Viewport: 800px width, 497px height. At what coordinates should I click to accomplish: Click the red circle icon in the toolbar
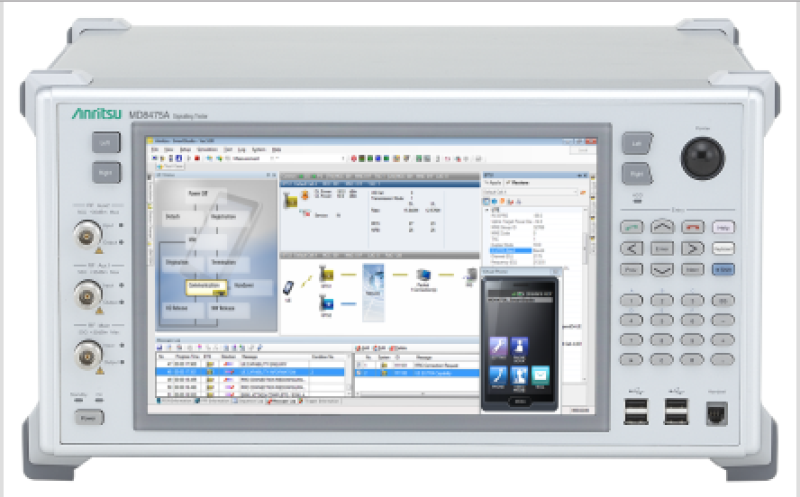coord(353,159)
